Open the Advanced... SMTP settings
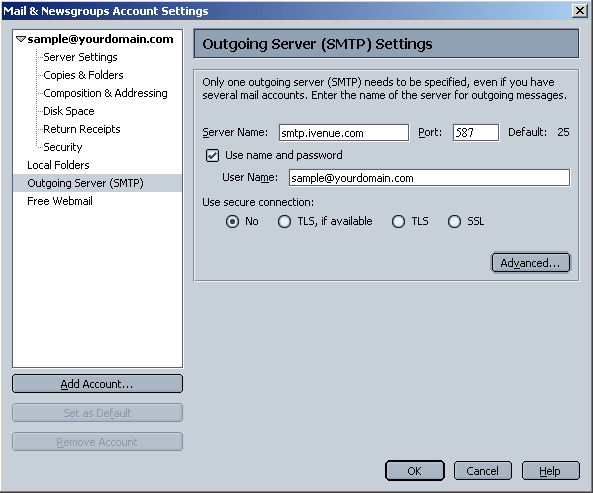The width and height of the screenshot is (593, 493). coord(531,263)
